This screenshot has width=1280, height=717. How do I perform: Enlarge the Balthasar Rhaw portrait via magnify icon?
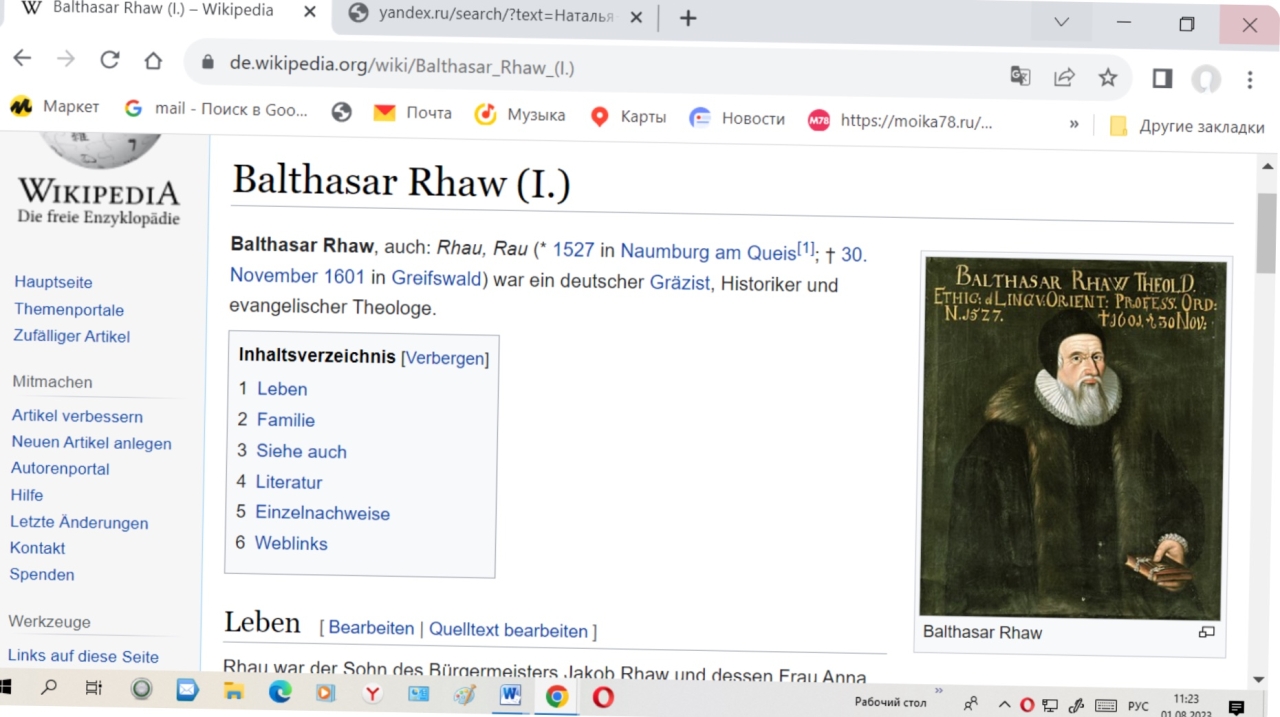point(1206,632)
